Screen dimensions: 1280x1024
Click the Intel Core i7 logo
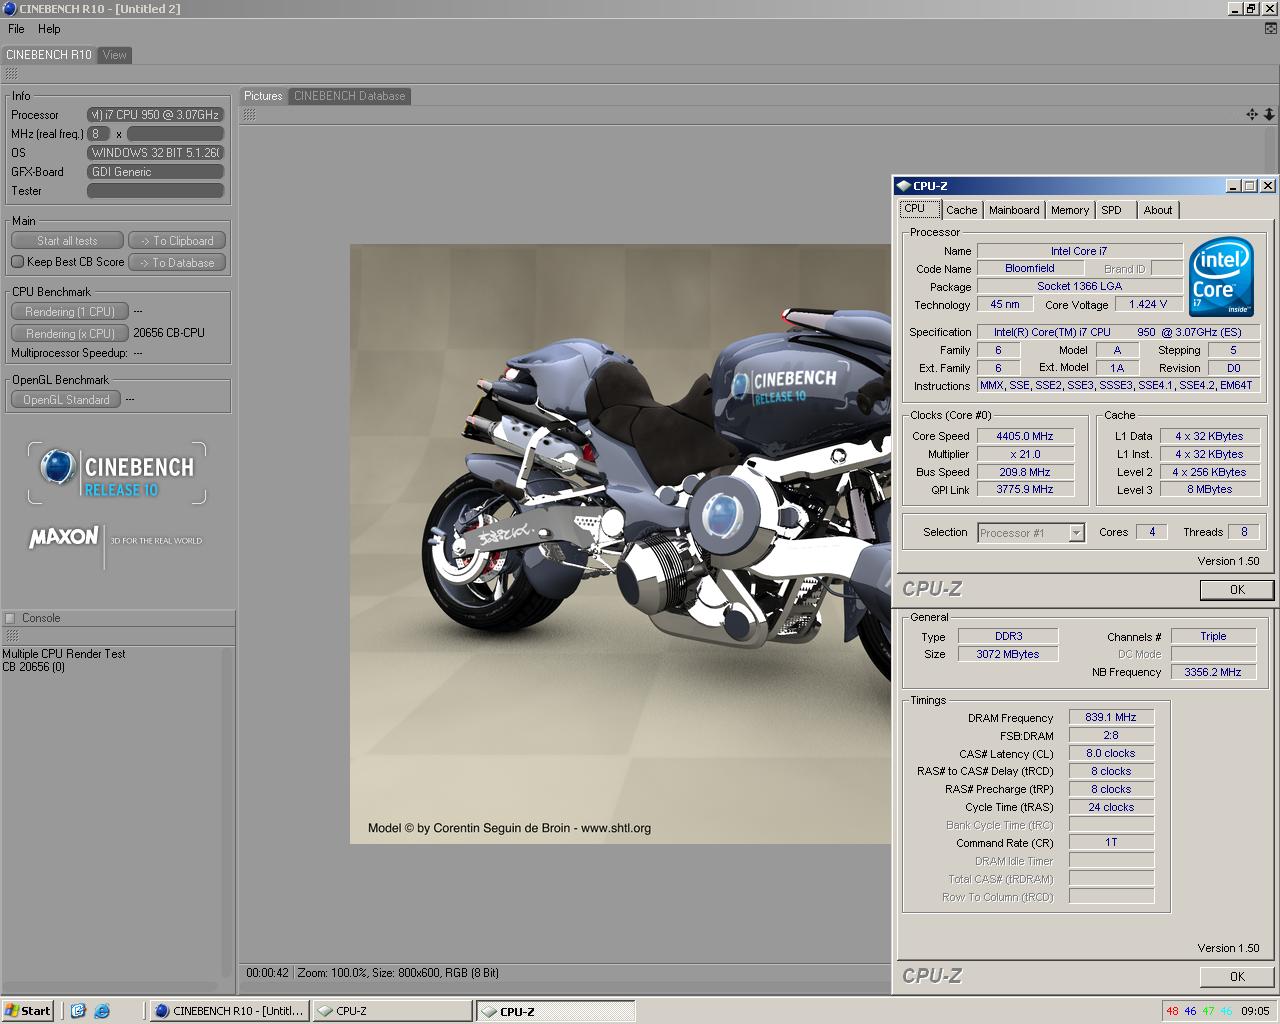point(1221,277)
